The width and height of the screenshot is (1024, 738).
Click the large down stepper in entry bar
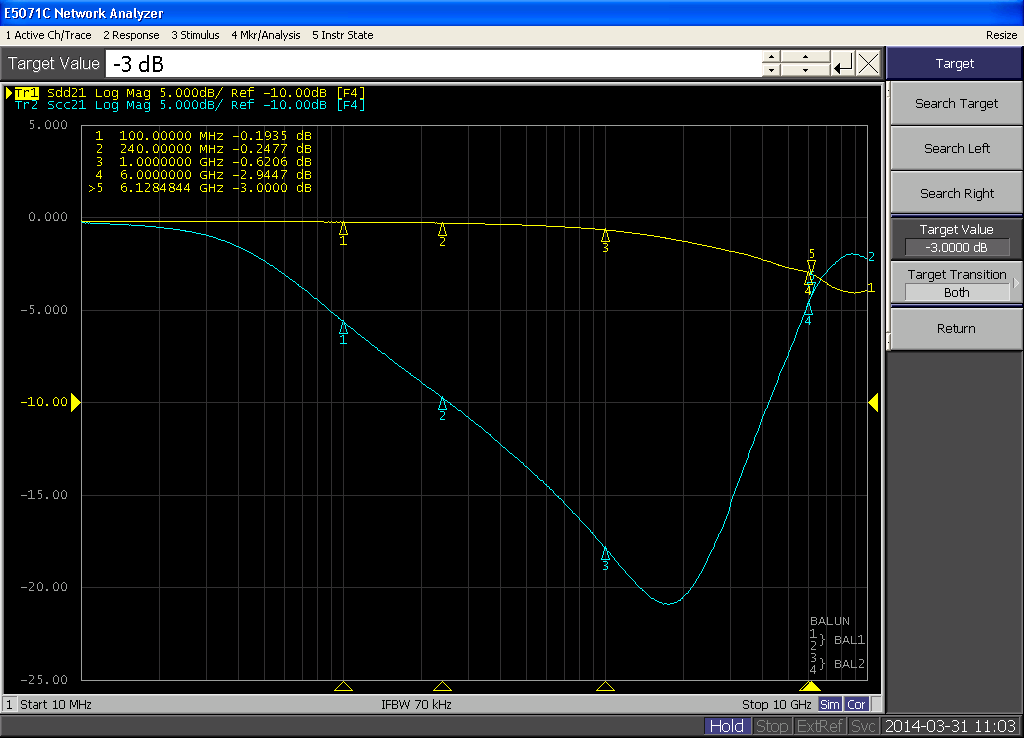pos(805,71)
